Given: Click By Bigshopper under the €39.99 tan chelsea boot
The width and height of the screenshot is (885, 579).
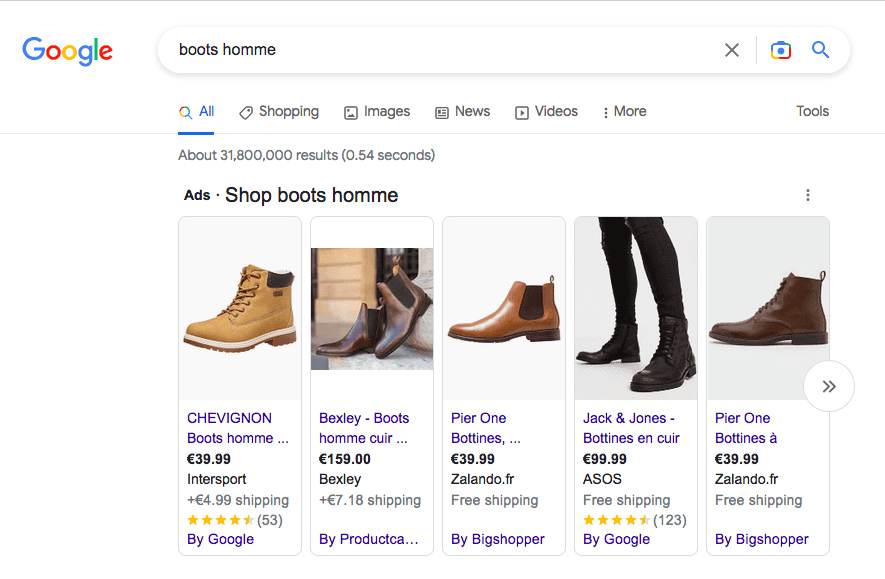Looking at the screenshot, I should click(x=497, y=539).
